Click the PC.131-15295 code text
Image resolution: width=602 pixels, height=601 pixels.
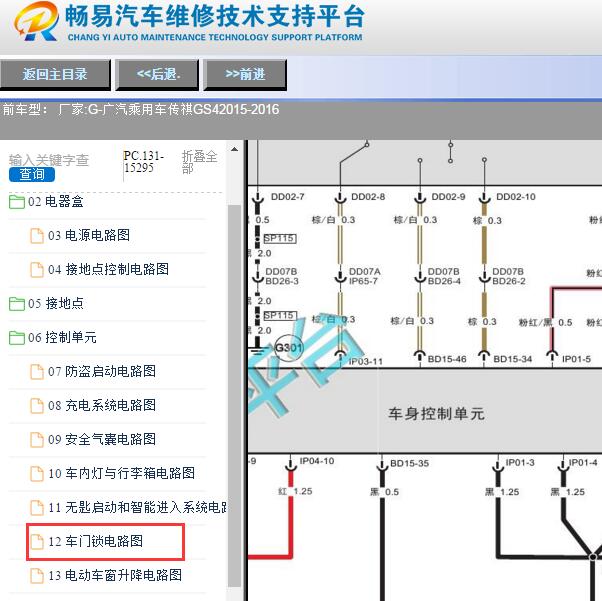coord(144,162)
